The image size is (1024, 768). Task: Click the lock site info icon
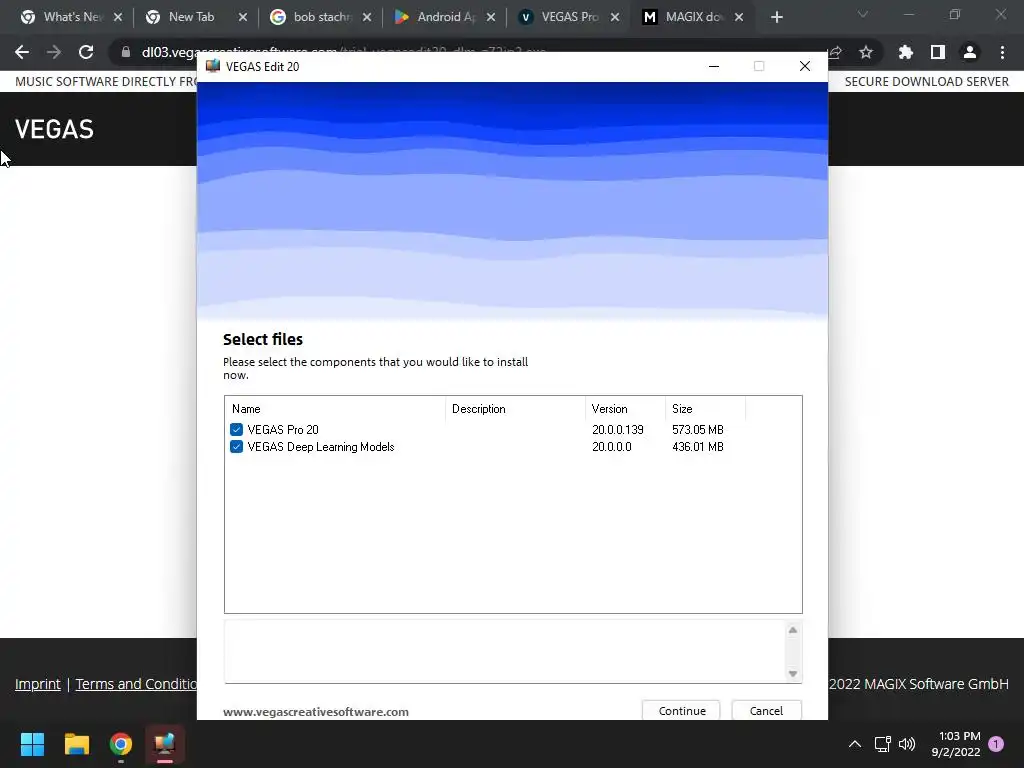click(x=126, y=52)
